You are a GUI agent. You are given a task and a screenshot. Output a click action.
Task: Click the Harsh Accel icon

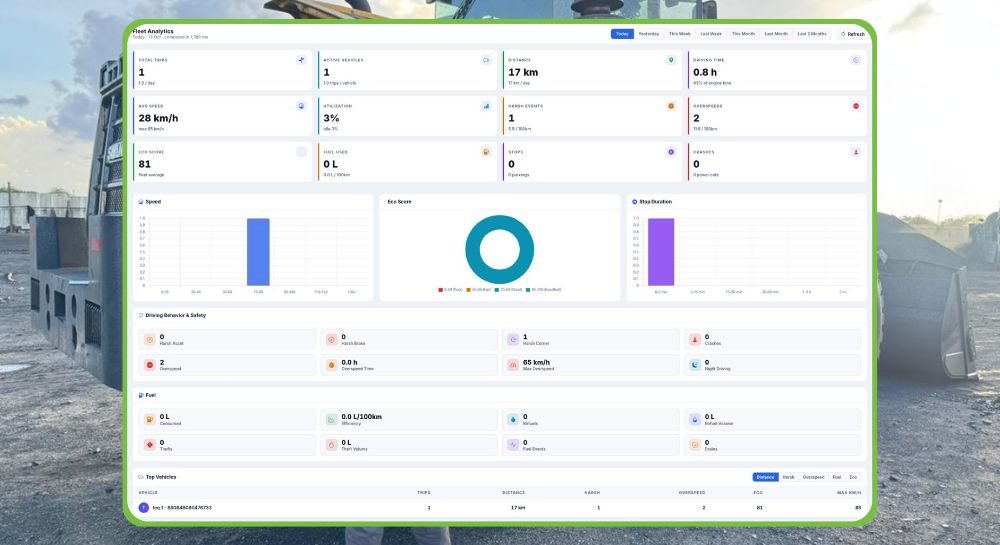pos(150,340)
